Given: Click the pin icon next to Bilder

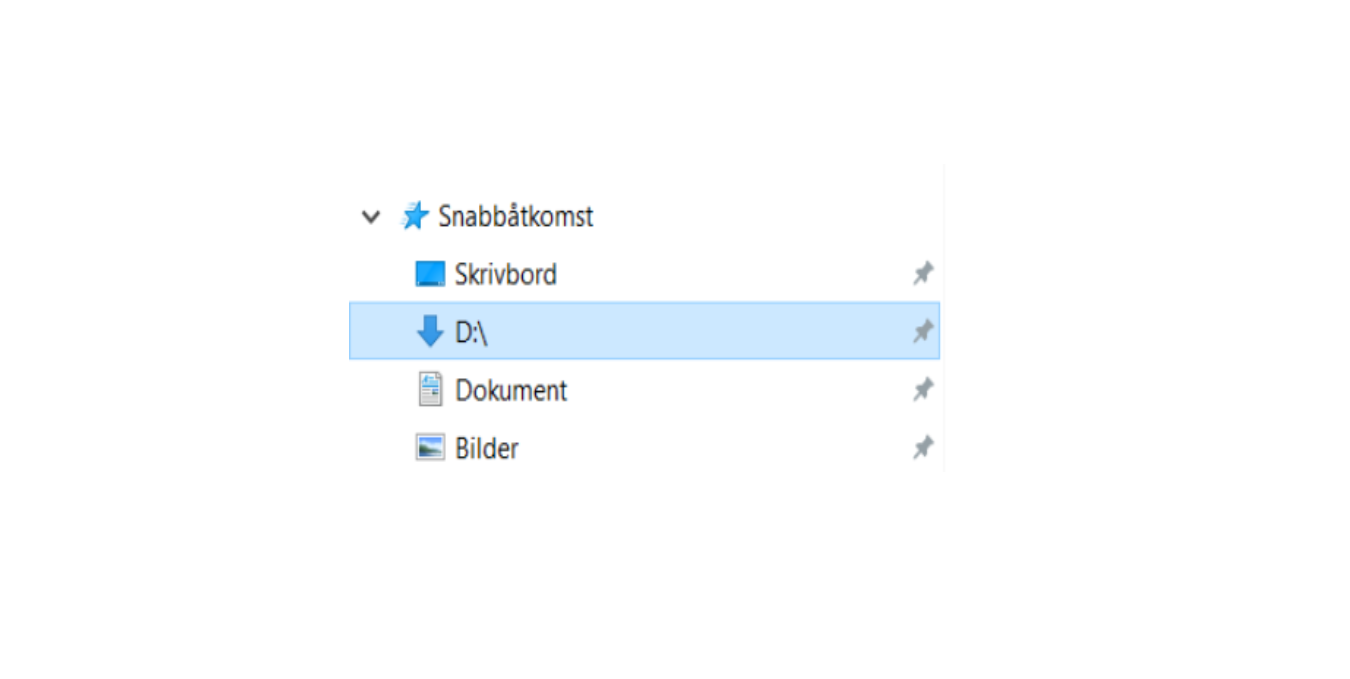Looking at the screenshot, I should (922, 447).
